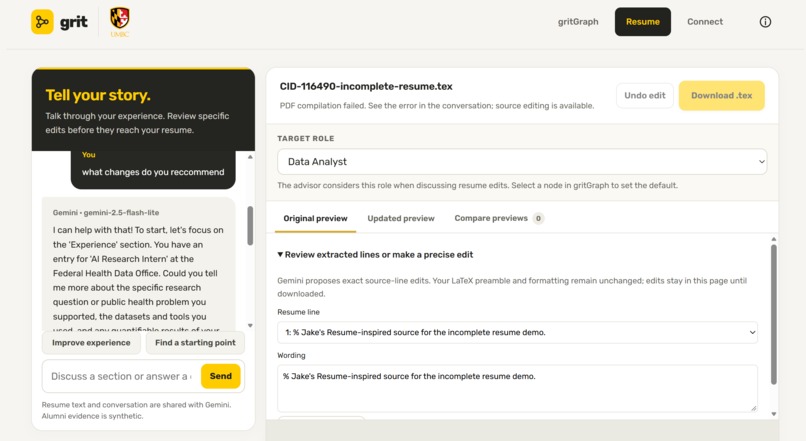Click the Undo edit button
Viewport: 806px width, 441px height.
pyautogui.click(x=645, y=96)
